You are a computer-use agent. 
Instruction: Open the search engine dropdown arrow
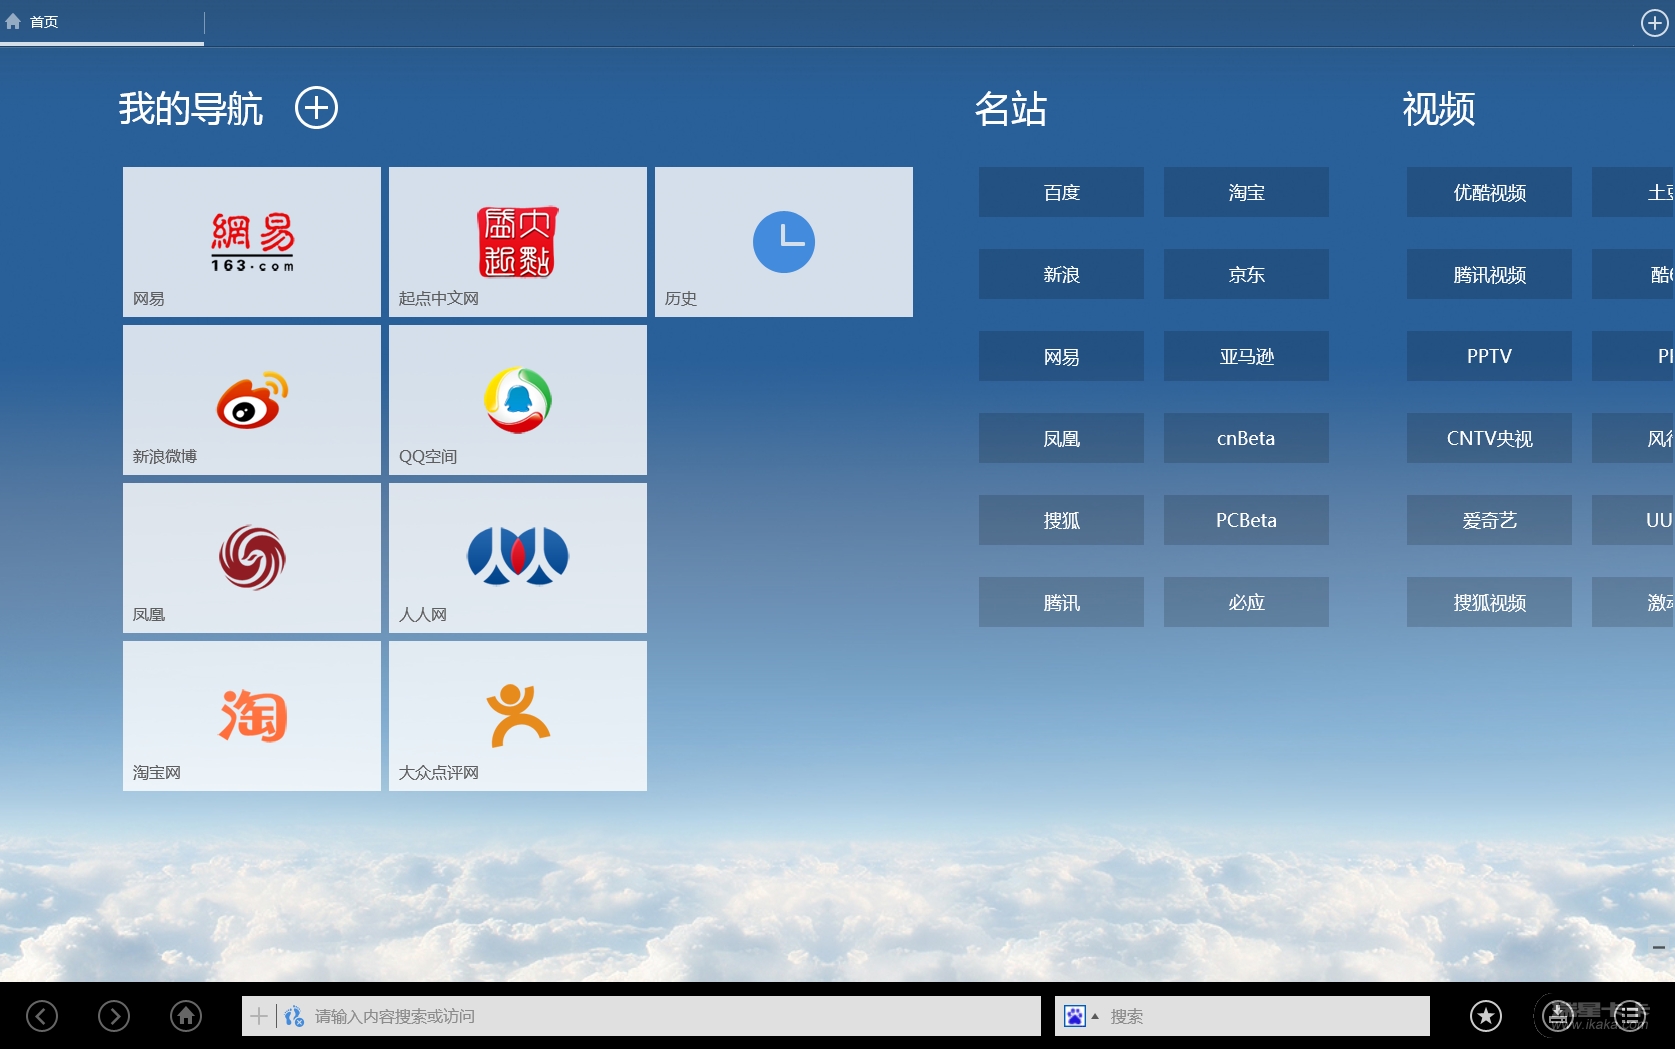pos(1095,1016)
